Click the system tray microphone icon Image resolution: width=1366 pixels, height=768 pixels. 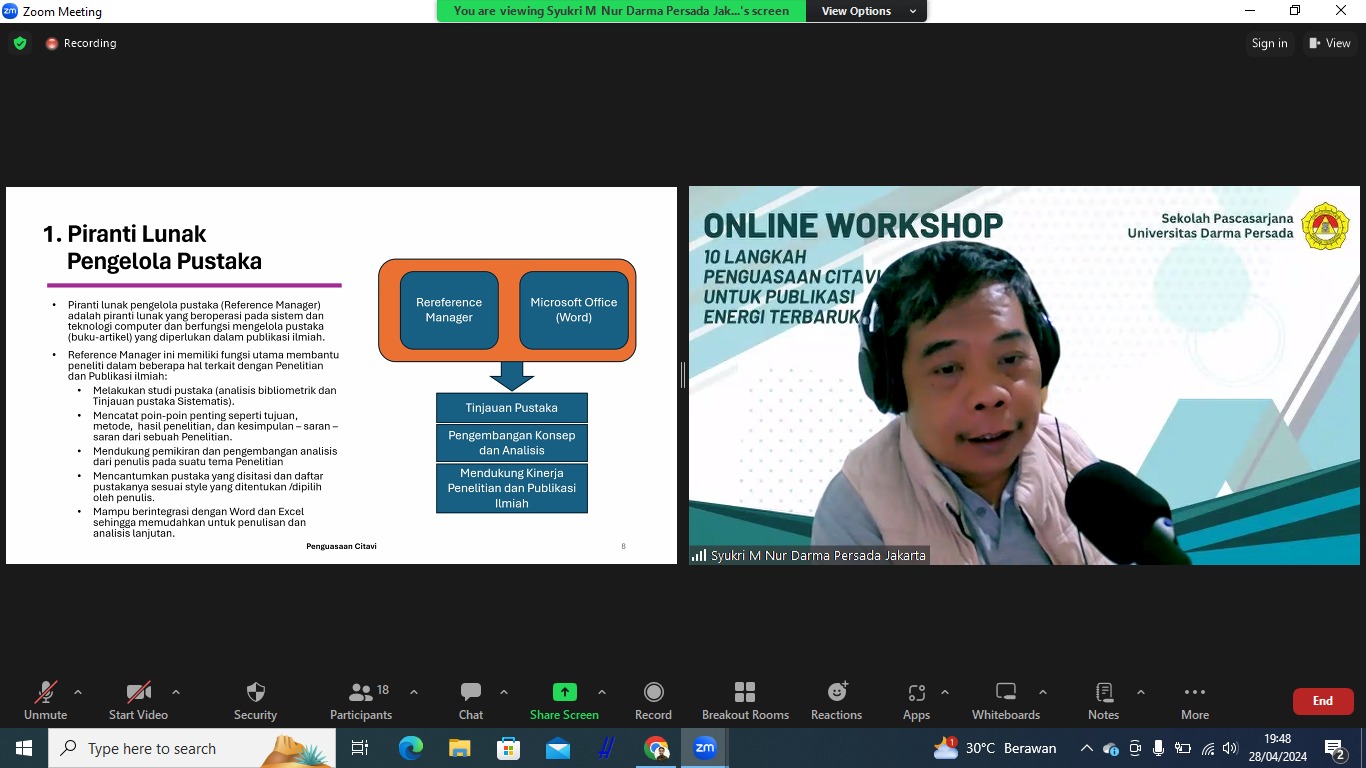pos(1158,748)
